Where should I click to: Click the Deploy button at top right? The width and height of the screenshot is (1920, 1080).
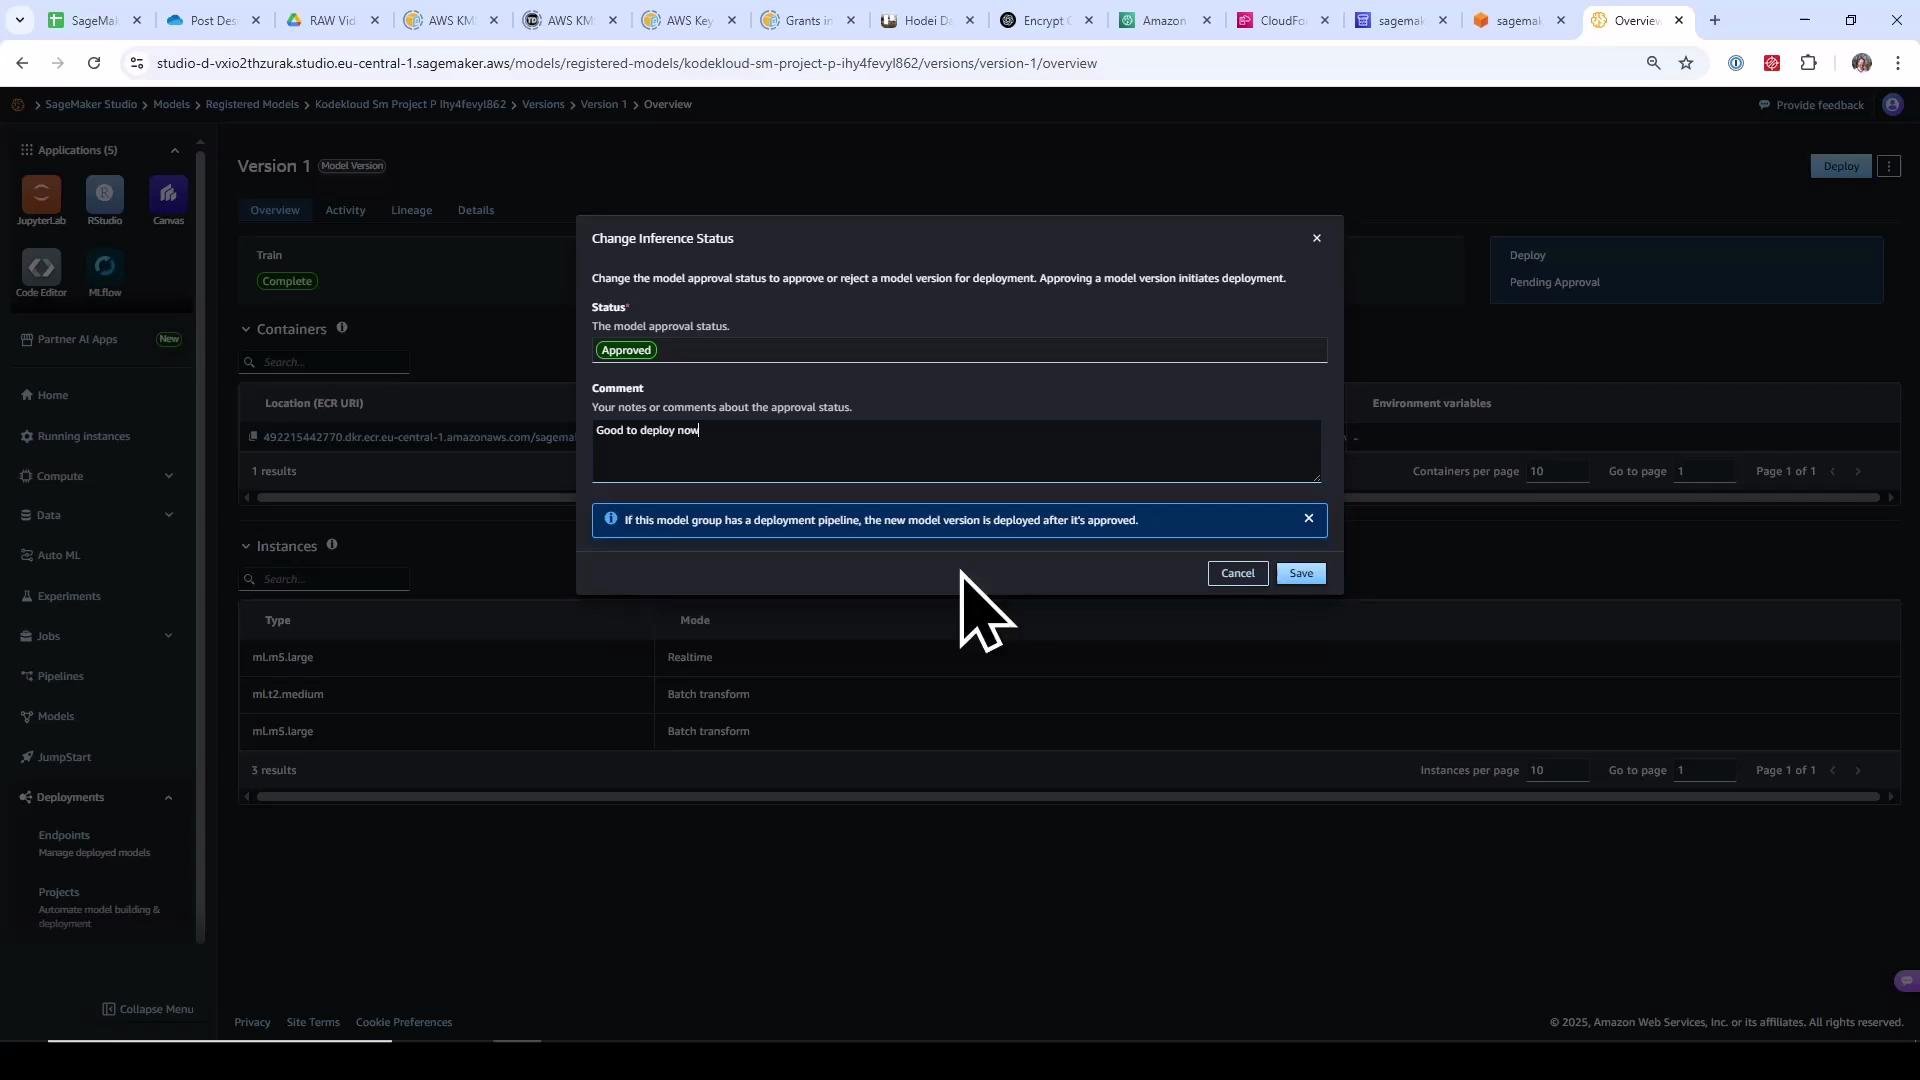click(1841, 166)
